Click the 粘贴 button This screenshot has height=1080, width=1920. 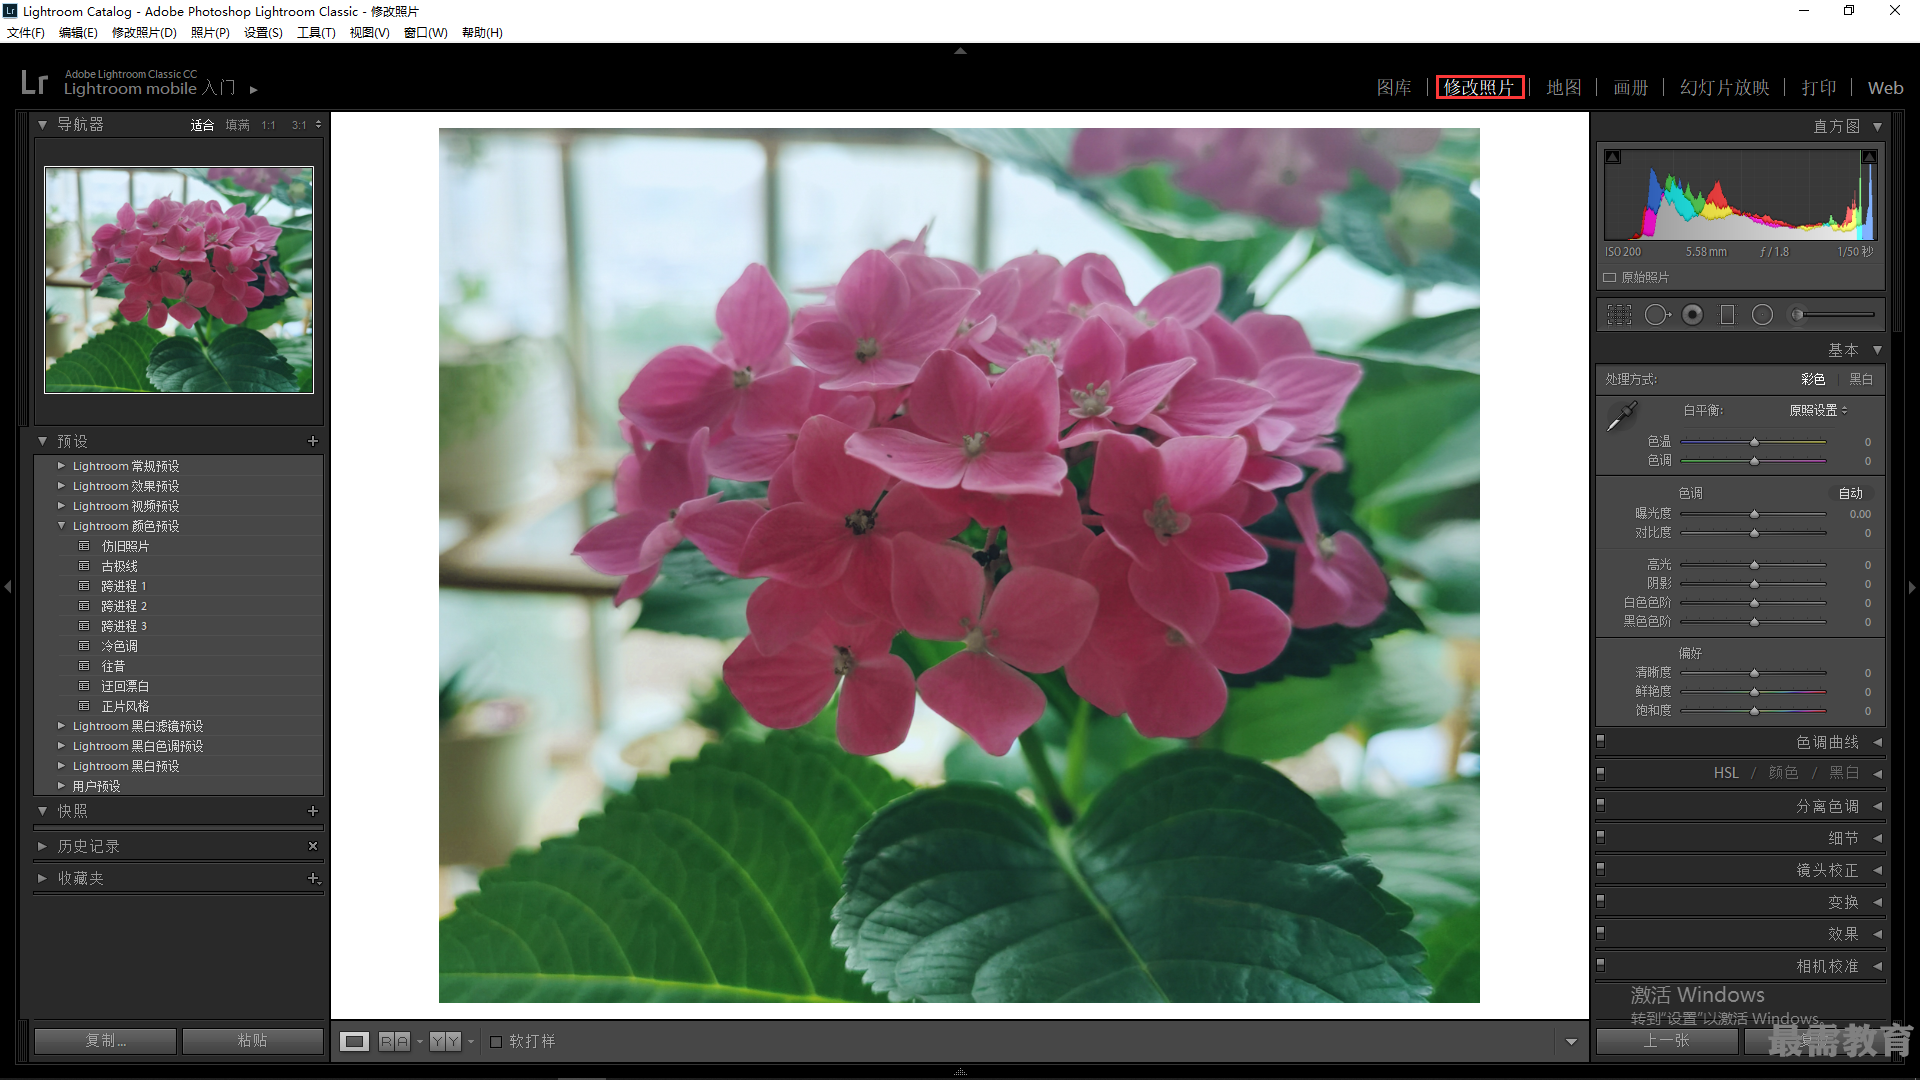pos(252,1041)
